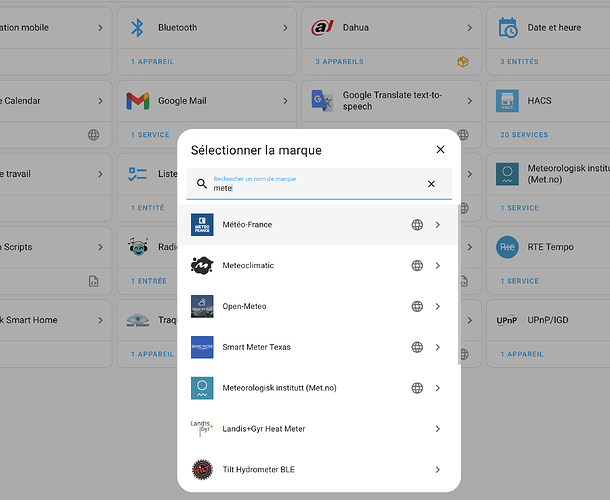The width and height of the screenshot is (610, 500).
Task: Expand Landis+Gyr Heat Meter chevron
Action: [438, 428]
